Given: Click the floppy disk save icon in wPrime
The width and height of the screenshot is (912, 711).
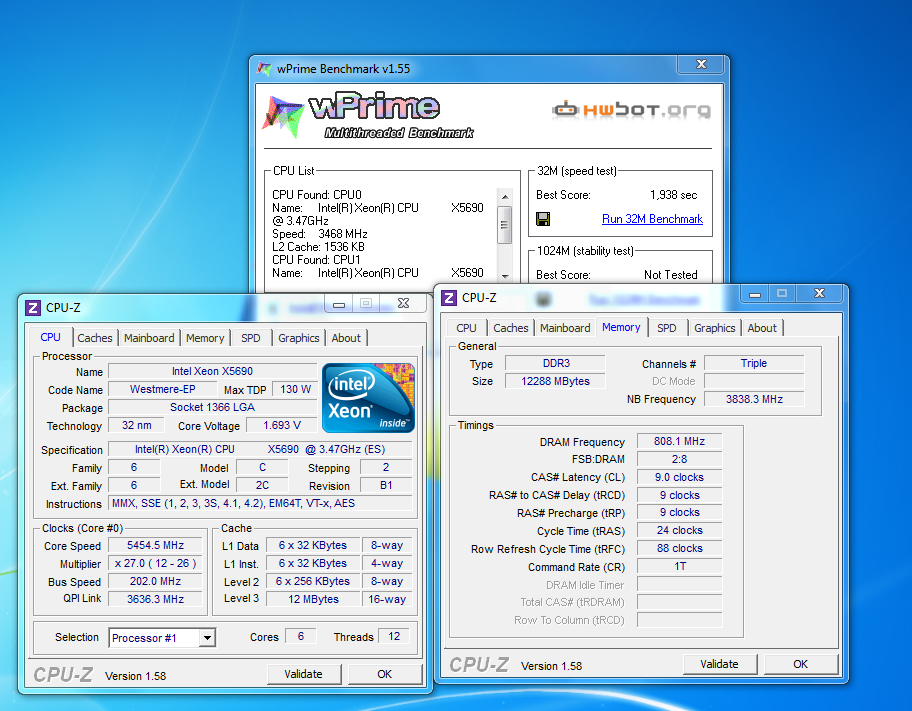Looking at the screenshot, I should click(x=543, y=219).
